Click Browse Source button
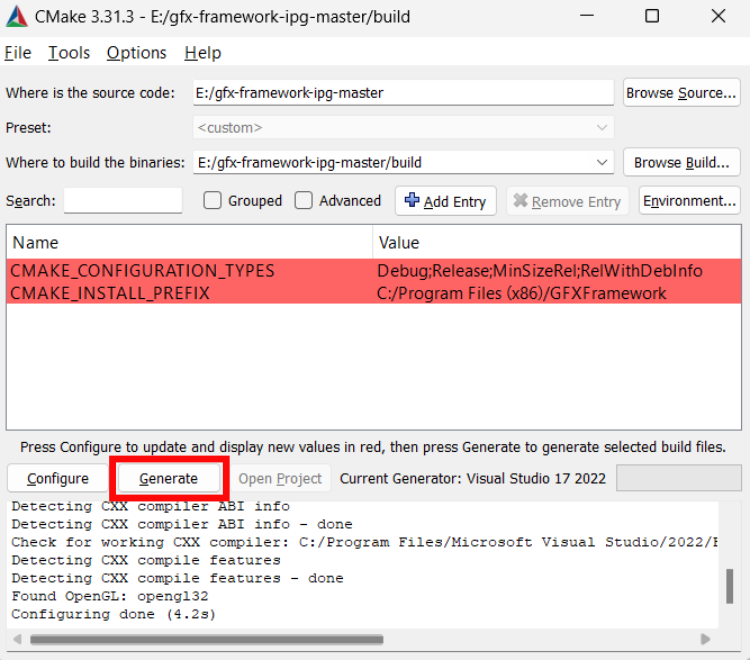This screenshot has width=750, height=660. 681,93
